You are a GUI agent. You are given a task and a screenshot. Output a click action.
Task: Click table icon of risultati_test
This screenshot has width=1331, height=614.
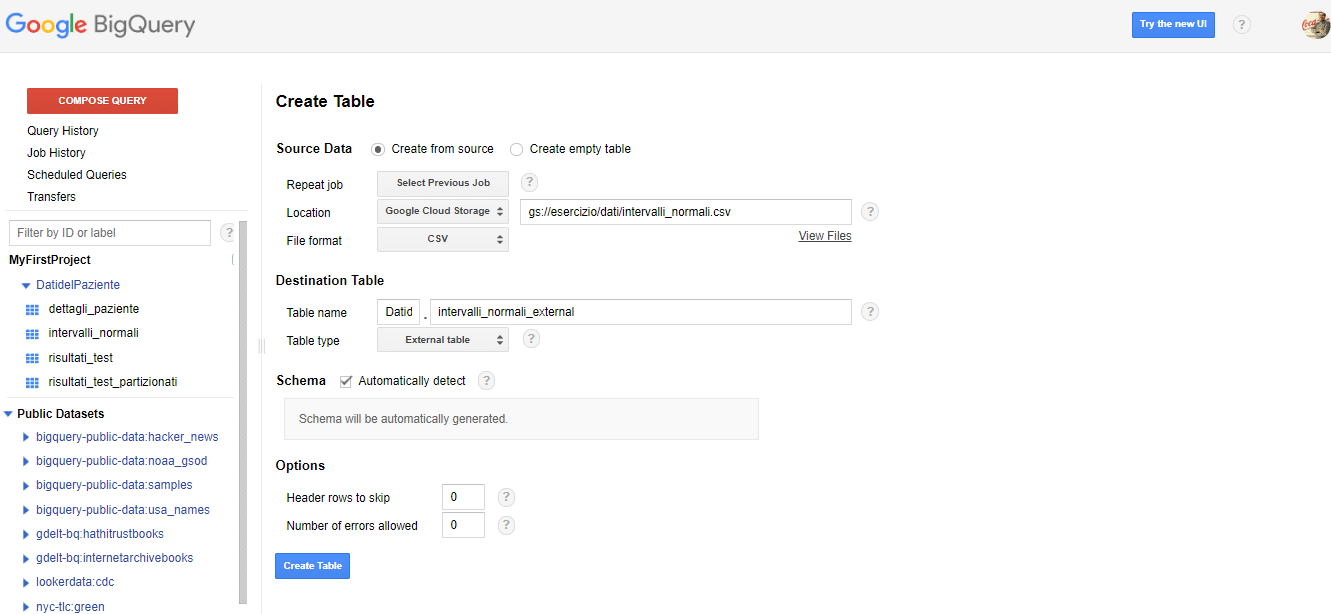click(31, 358)
